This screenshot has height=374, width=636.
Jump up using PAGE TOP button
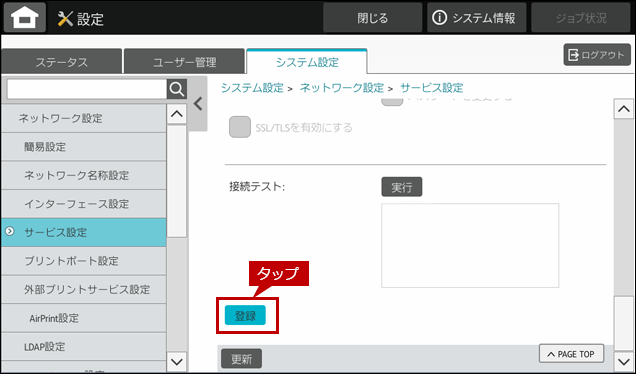click(x=571, y=354)
